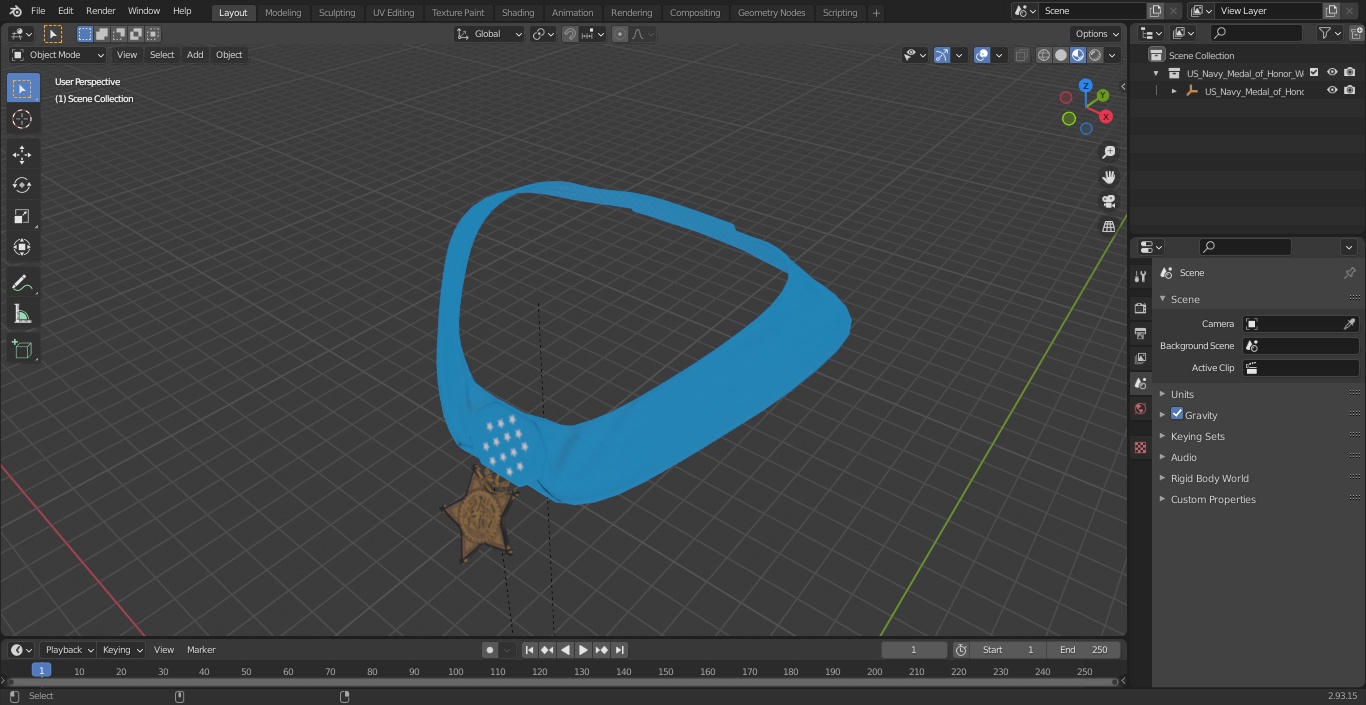Expand the Audio panel

pos(1183,457)
